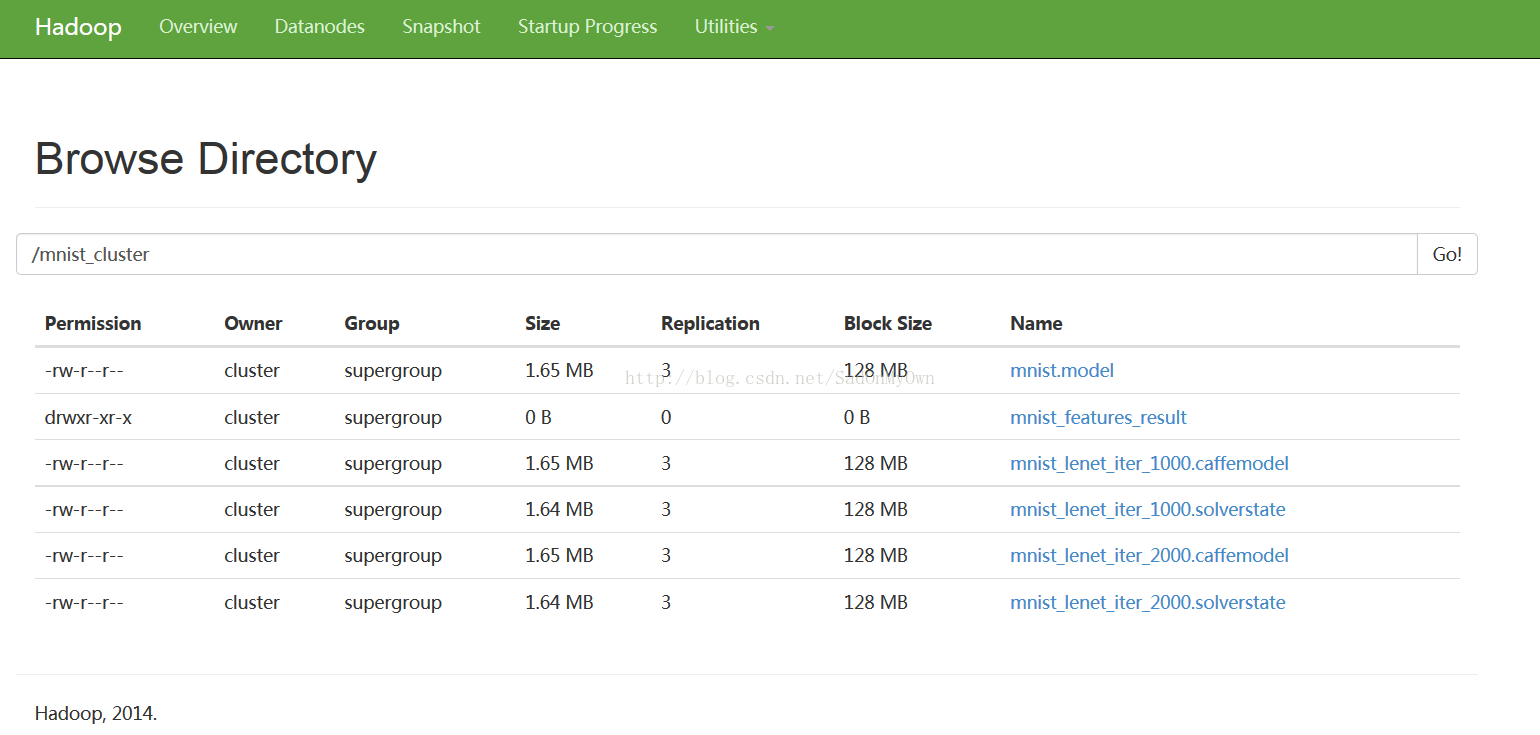
Task: Go to the Datanodes page
Action: coord(320,27)
